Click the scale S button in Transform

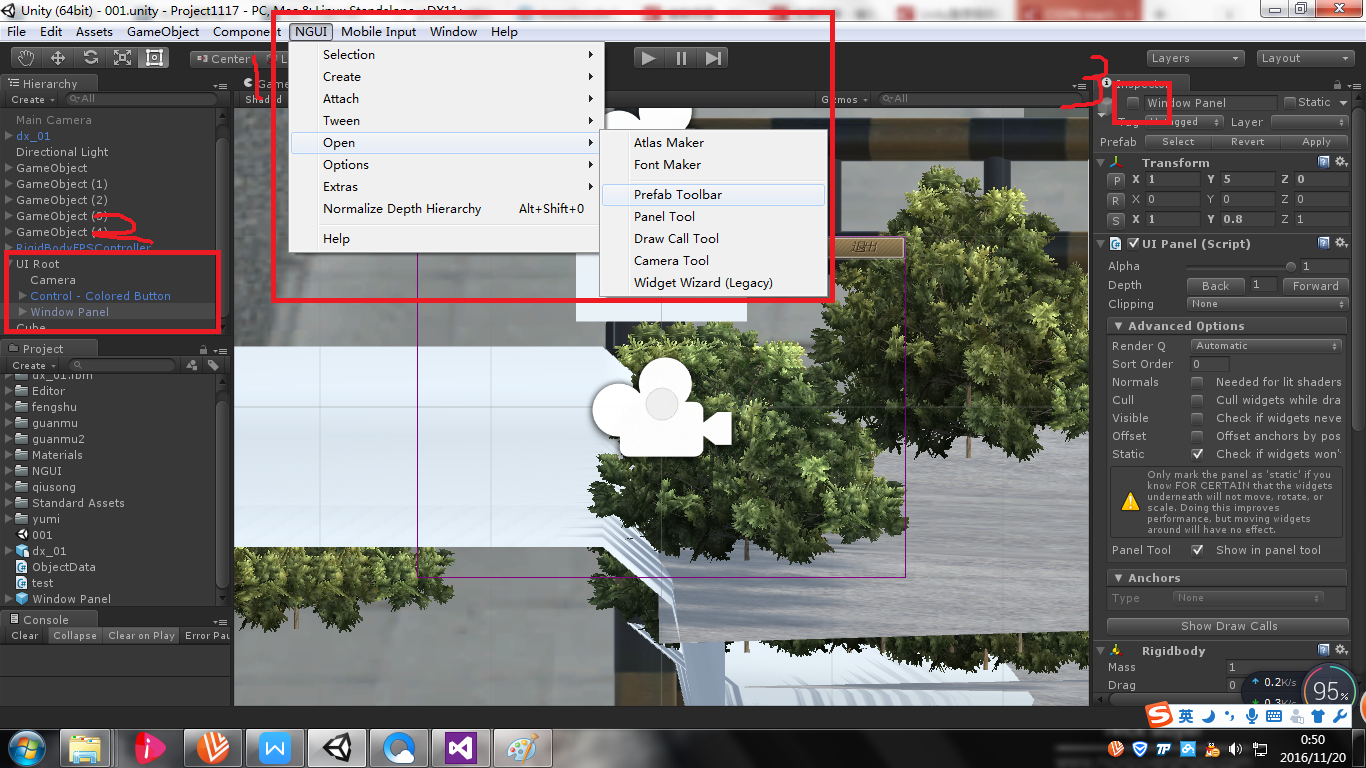pos(1117,220)
